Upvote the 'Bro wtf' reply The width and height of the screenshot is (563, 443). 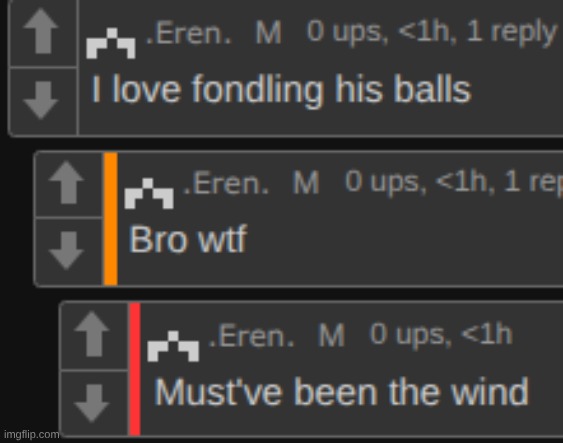point(67,182)
